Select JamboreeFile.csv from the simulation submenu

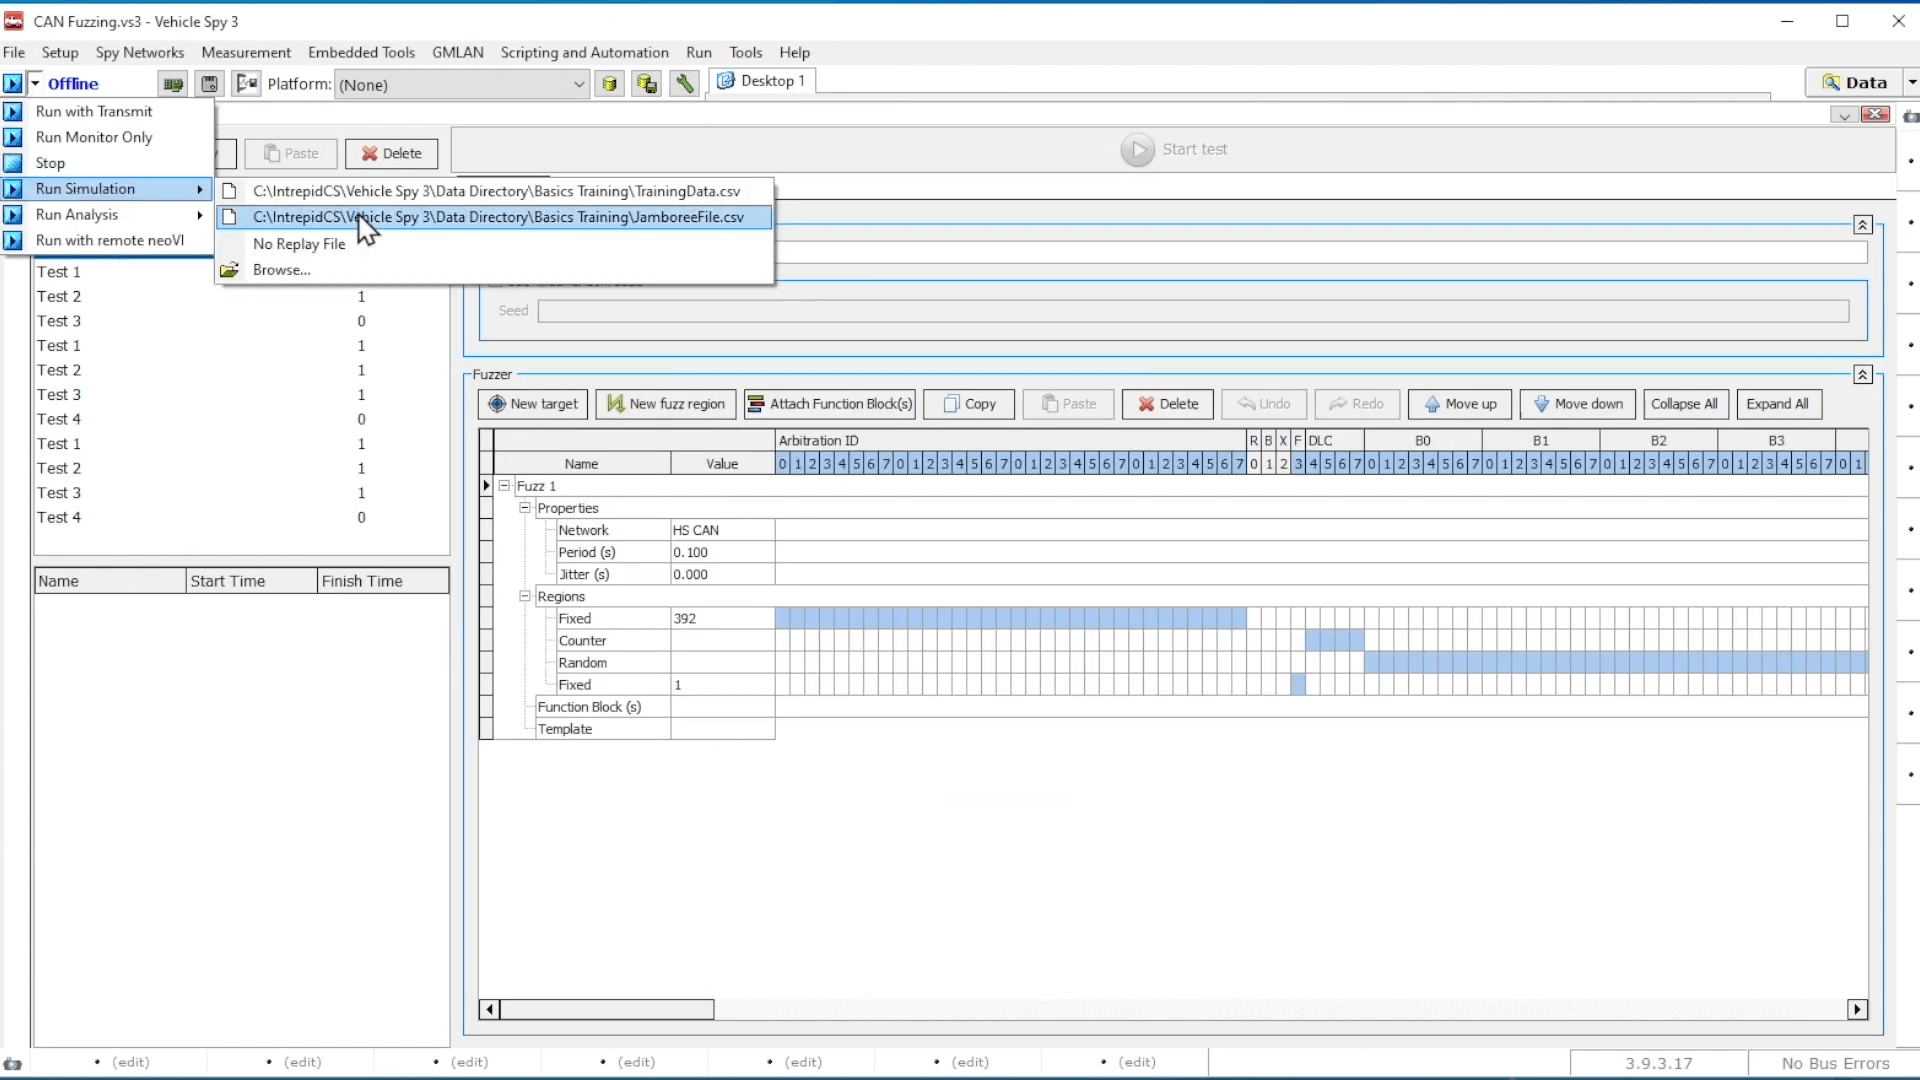click(x=497, y=217)
